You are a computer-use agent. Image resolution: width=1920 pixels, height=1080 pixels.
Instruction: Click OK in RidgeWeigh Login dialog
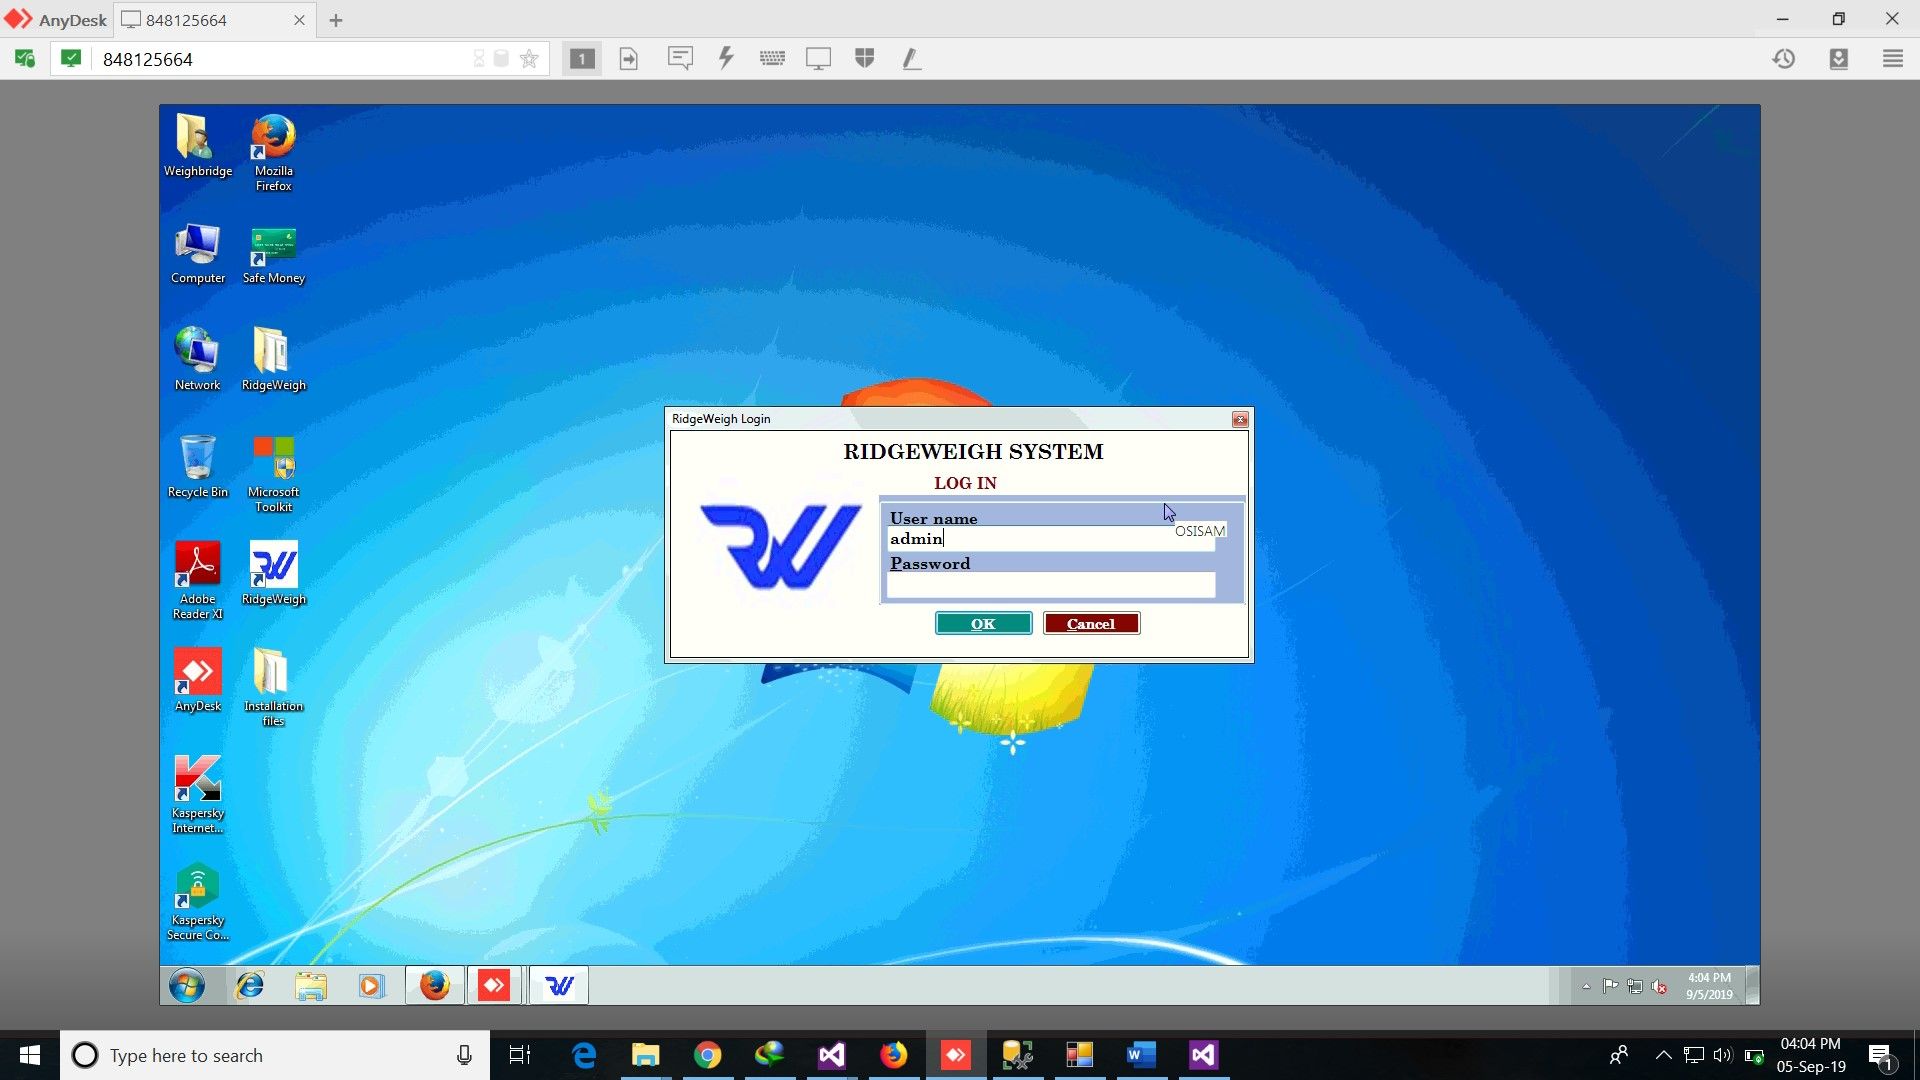983,624
